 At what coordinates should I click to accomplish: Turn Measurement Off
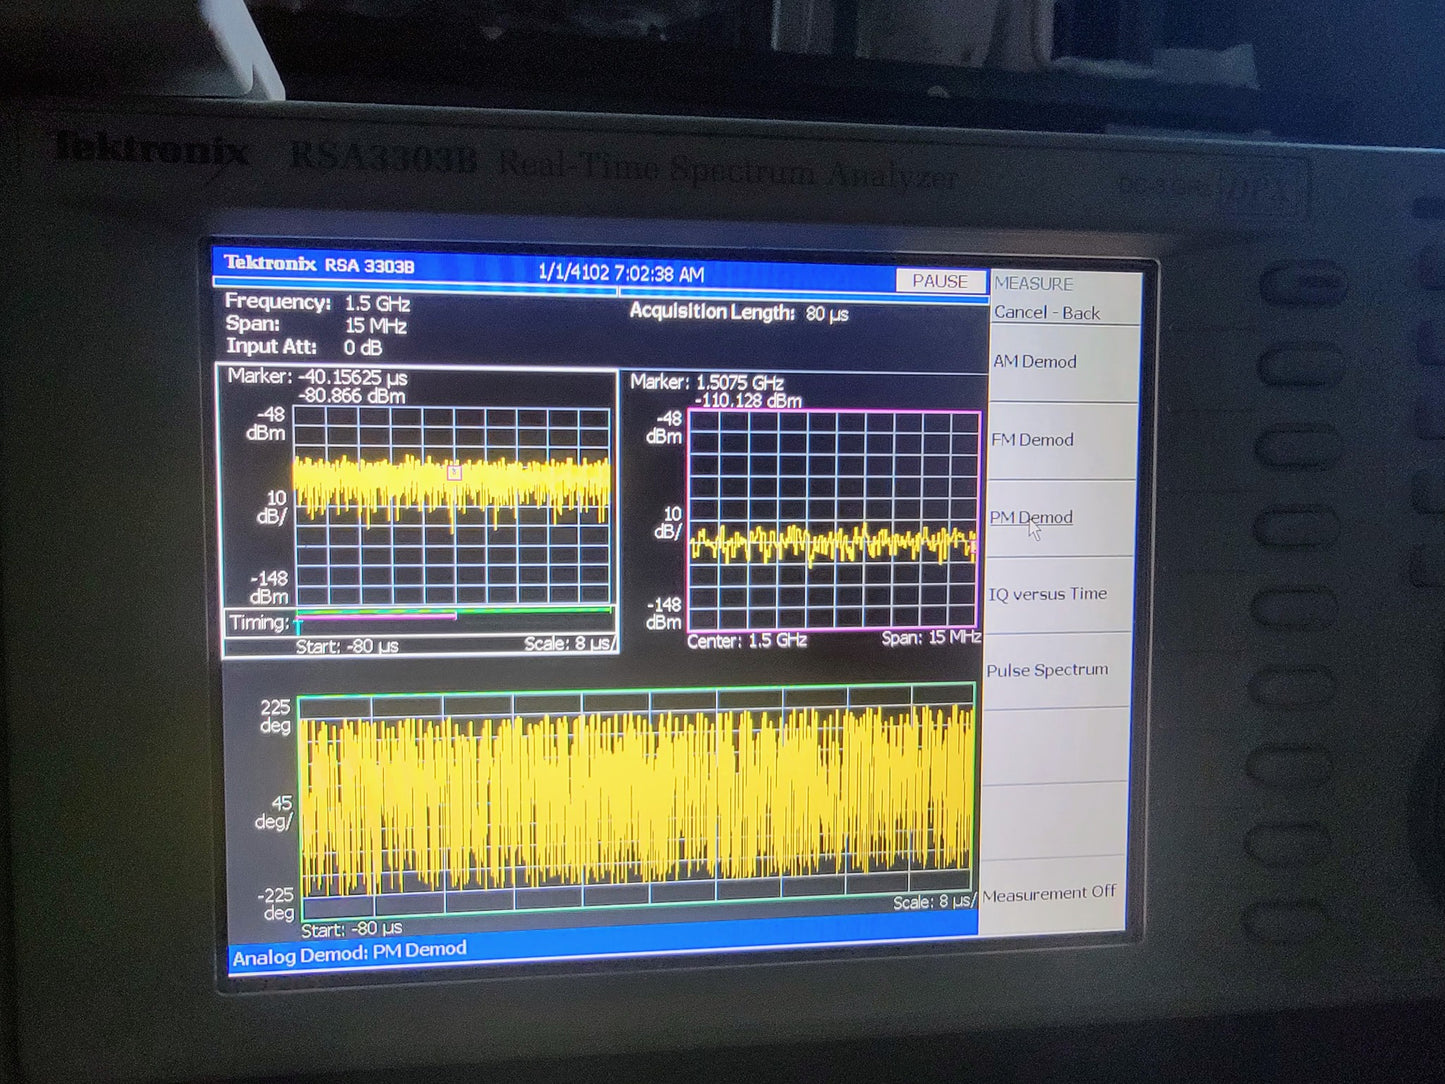coord(1049,891)
